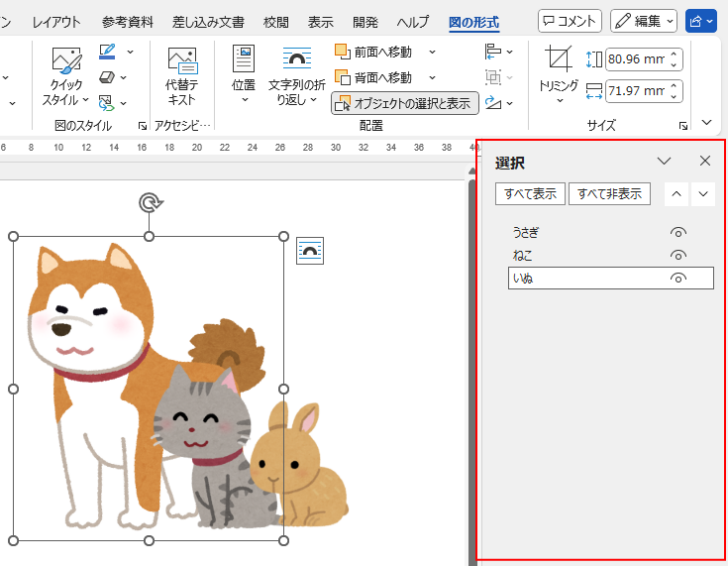This screenshot has height=566, width=728.
Task: Toggle visibility of いぬ object
Action: (678, 278)
